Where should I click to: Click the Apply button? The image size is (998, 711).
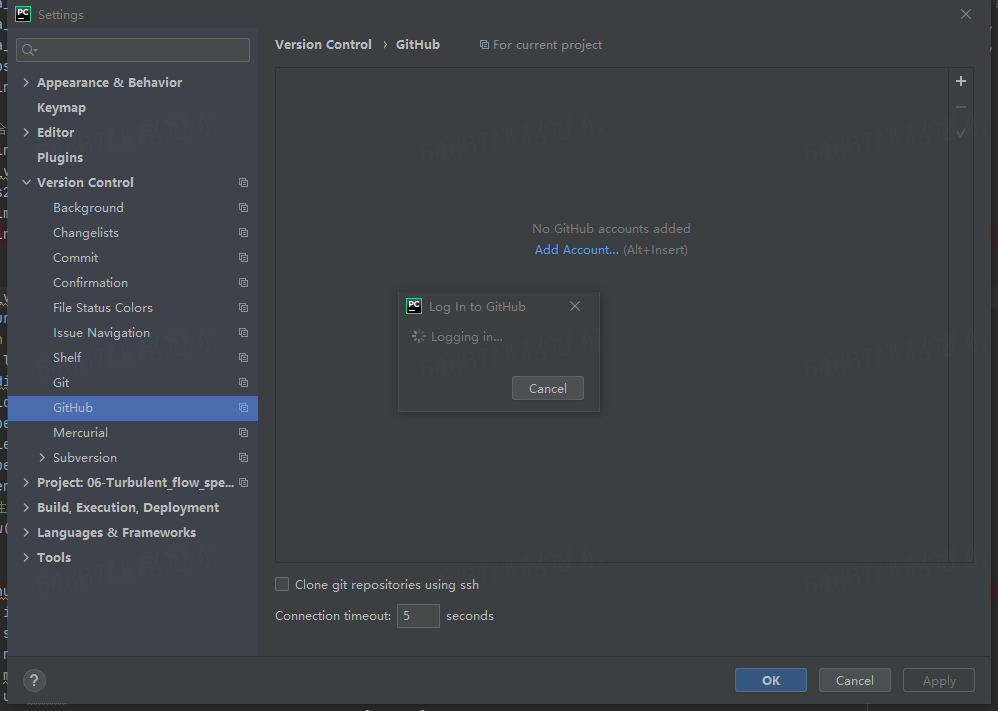pos(939,680)
